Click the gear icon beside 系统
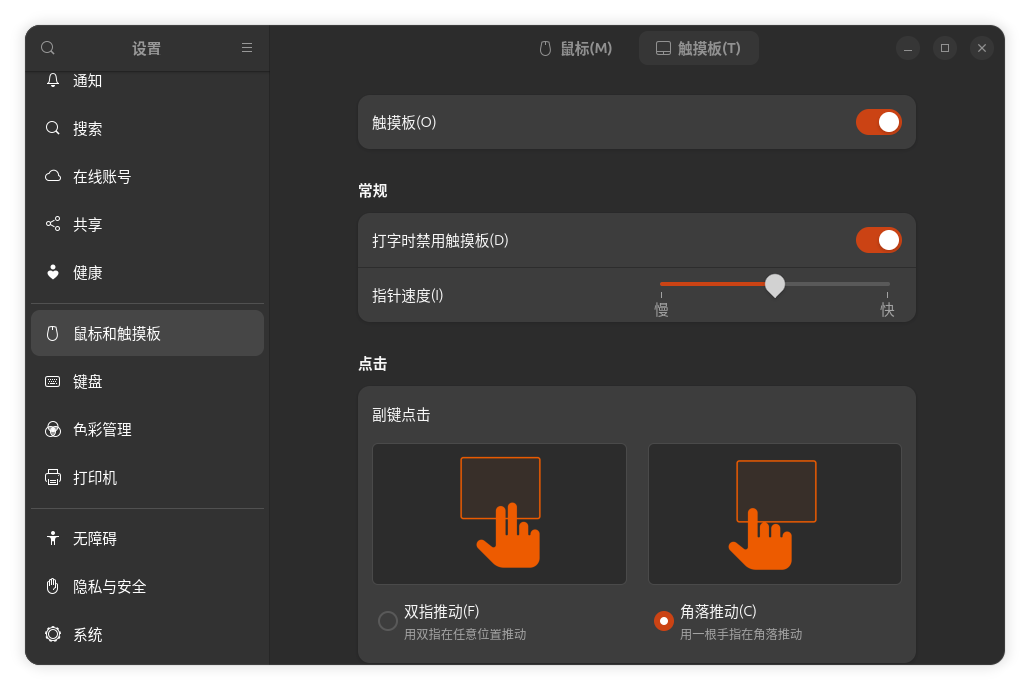This screenshot has width=1030, height=690. coord(53,634)
